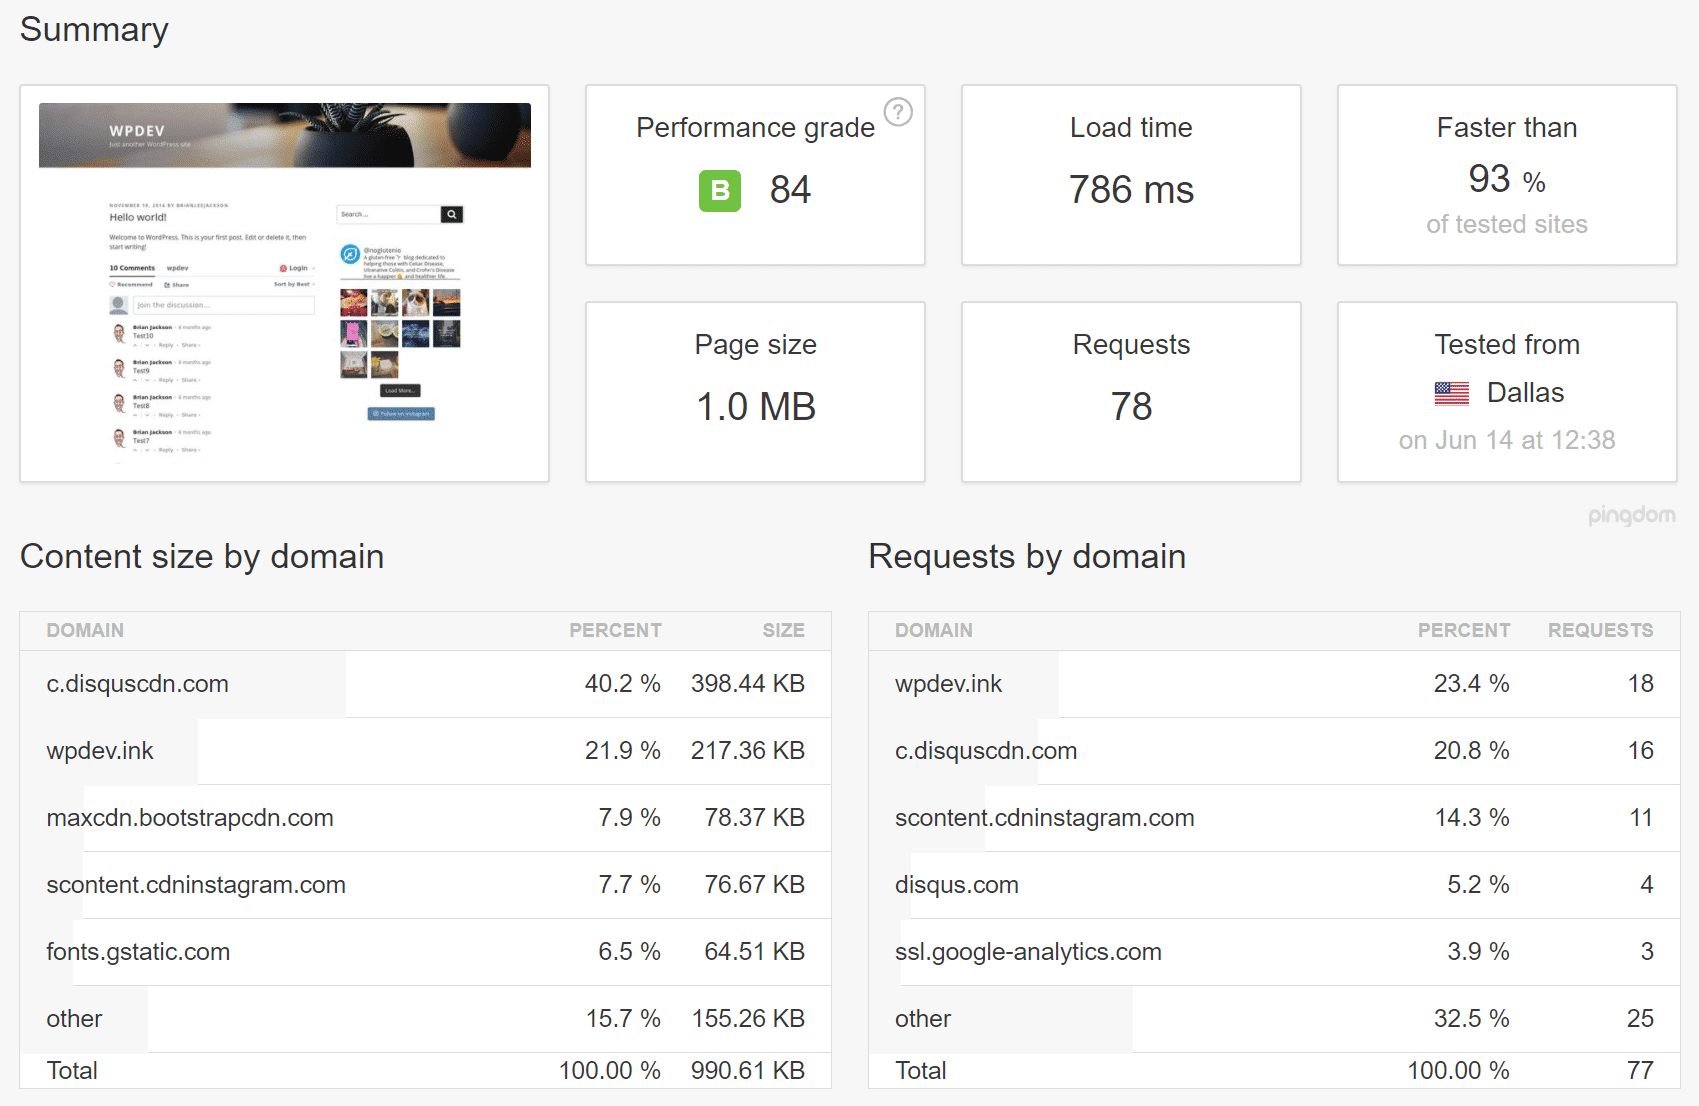The height and width of the screenshot is (1106, 1699).
Task: Click the question mark help icon on Performance grade
Action: (x=898, y=113)
